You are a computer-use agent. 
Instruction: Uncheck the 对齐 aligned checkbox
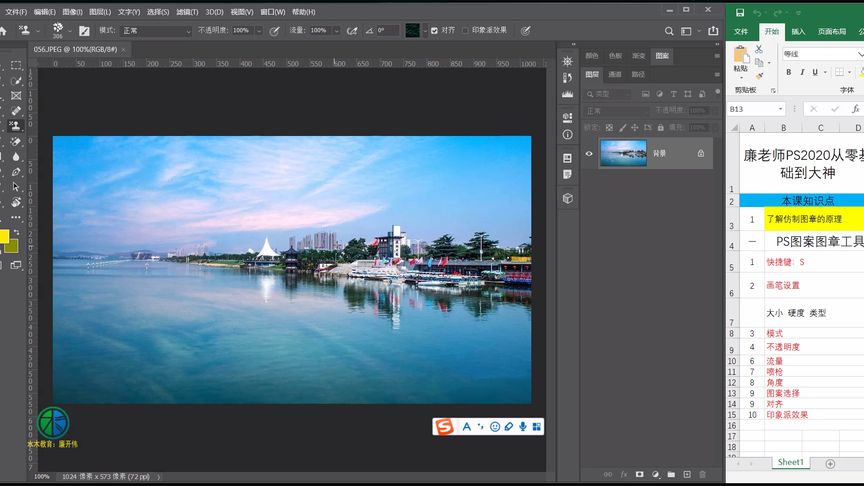pos(433,31)
